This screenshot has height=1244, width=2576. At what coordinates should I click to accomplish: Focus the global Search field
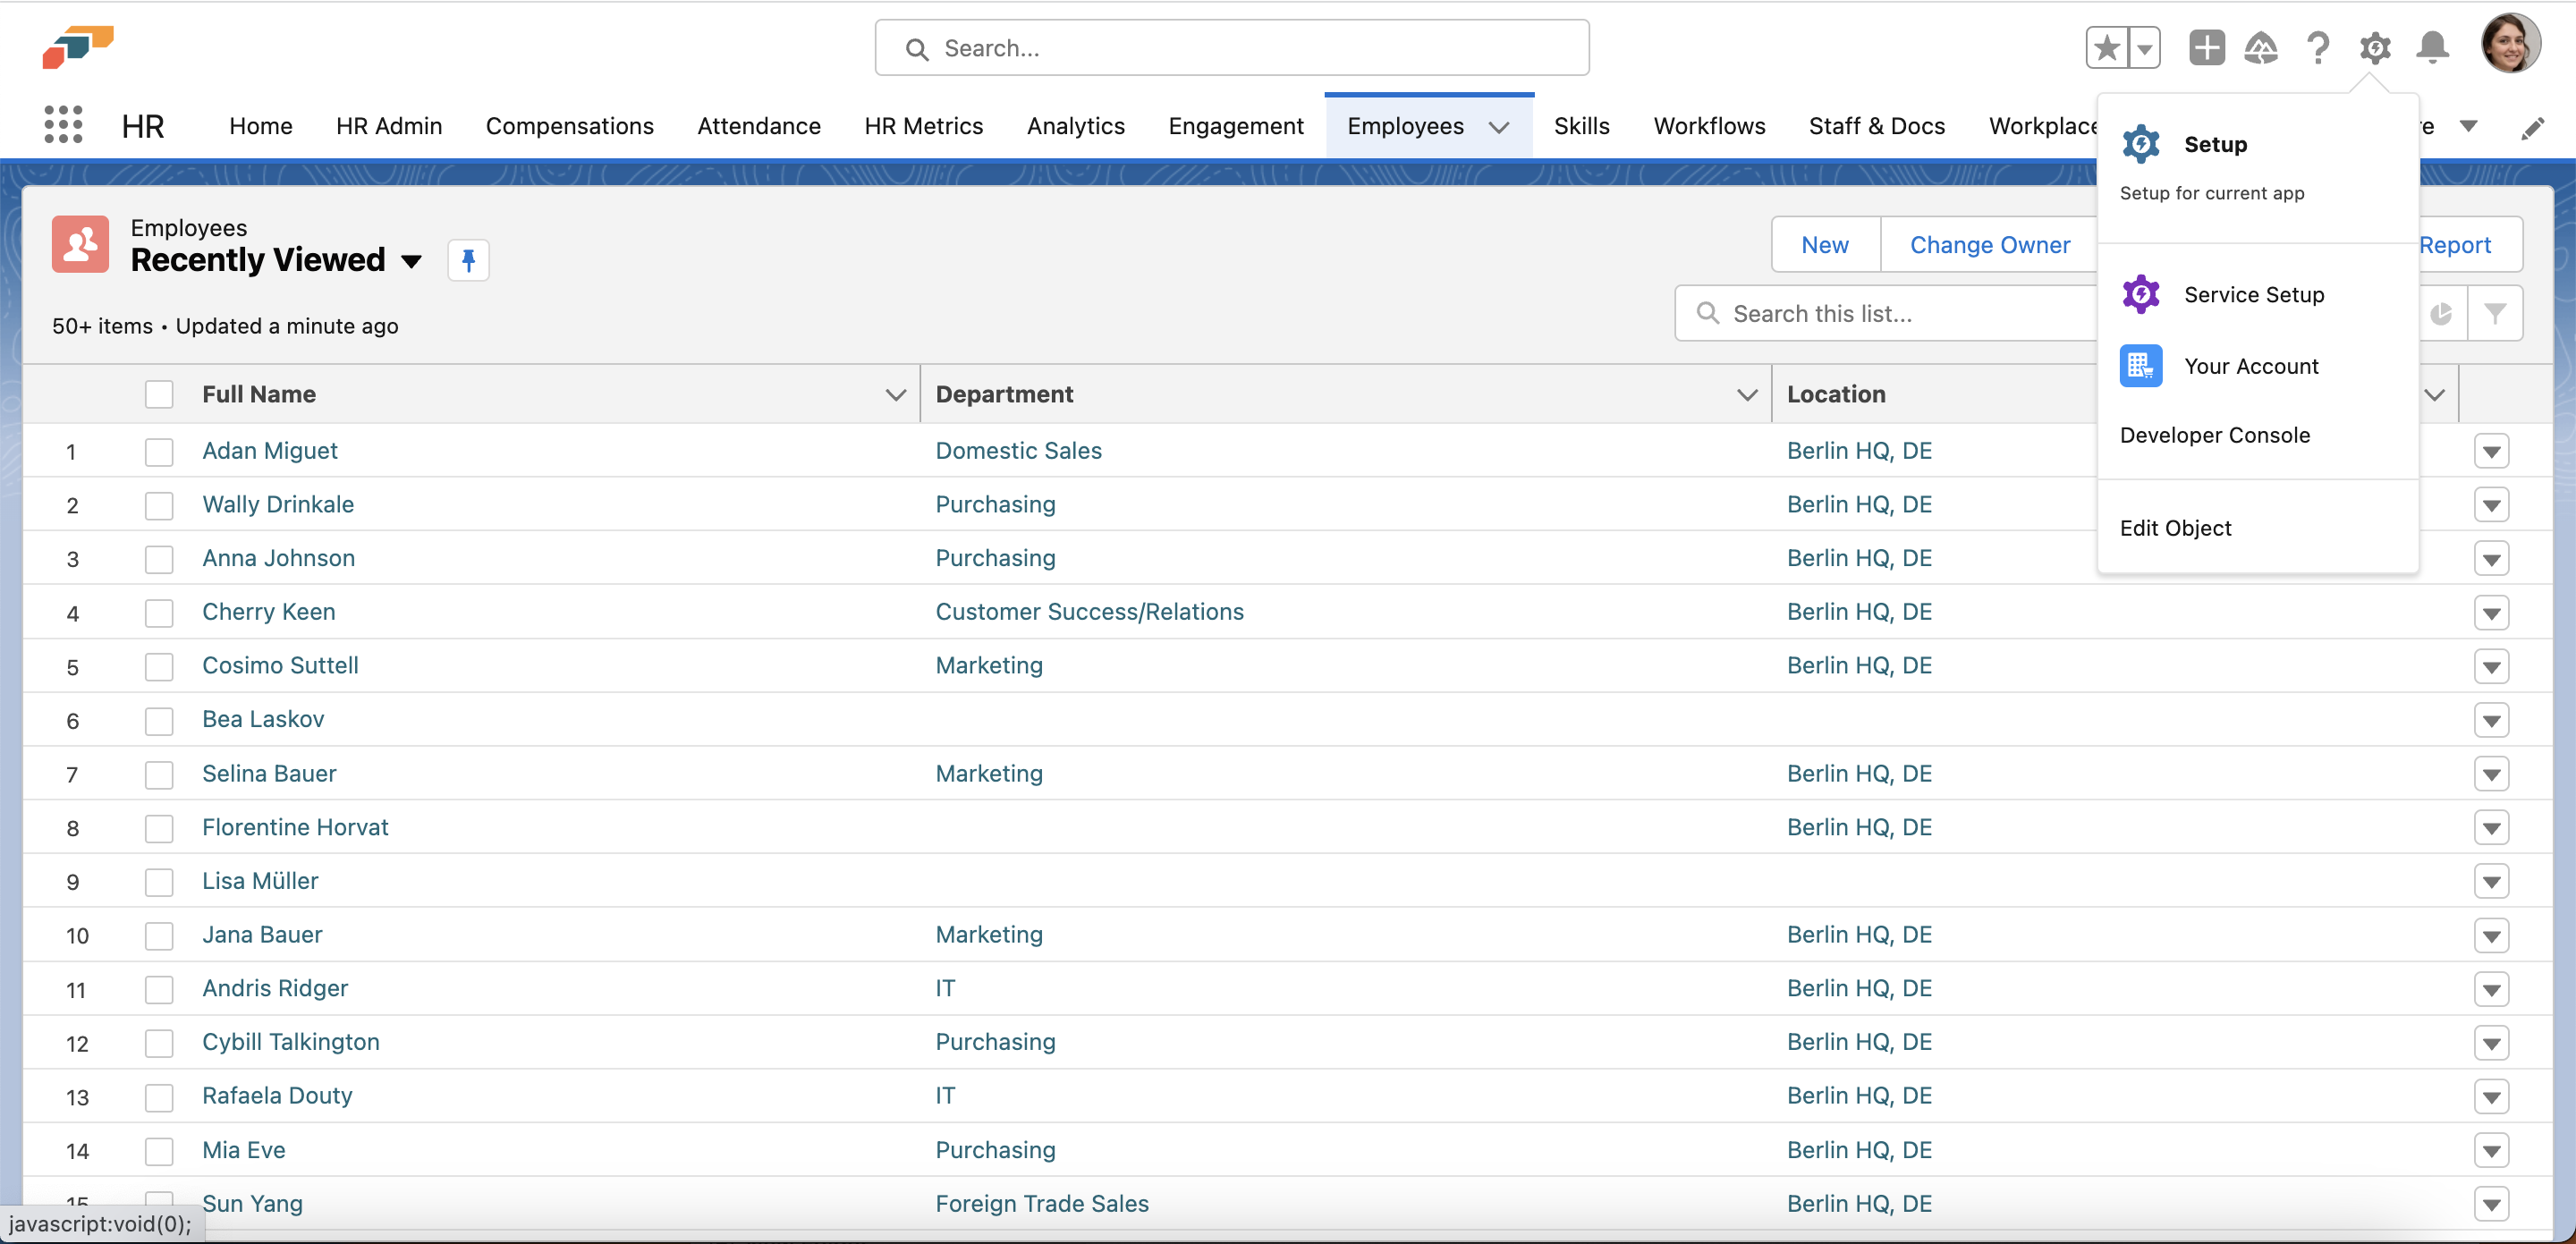tap(1231, 48)
